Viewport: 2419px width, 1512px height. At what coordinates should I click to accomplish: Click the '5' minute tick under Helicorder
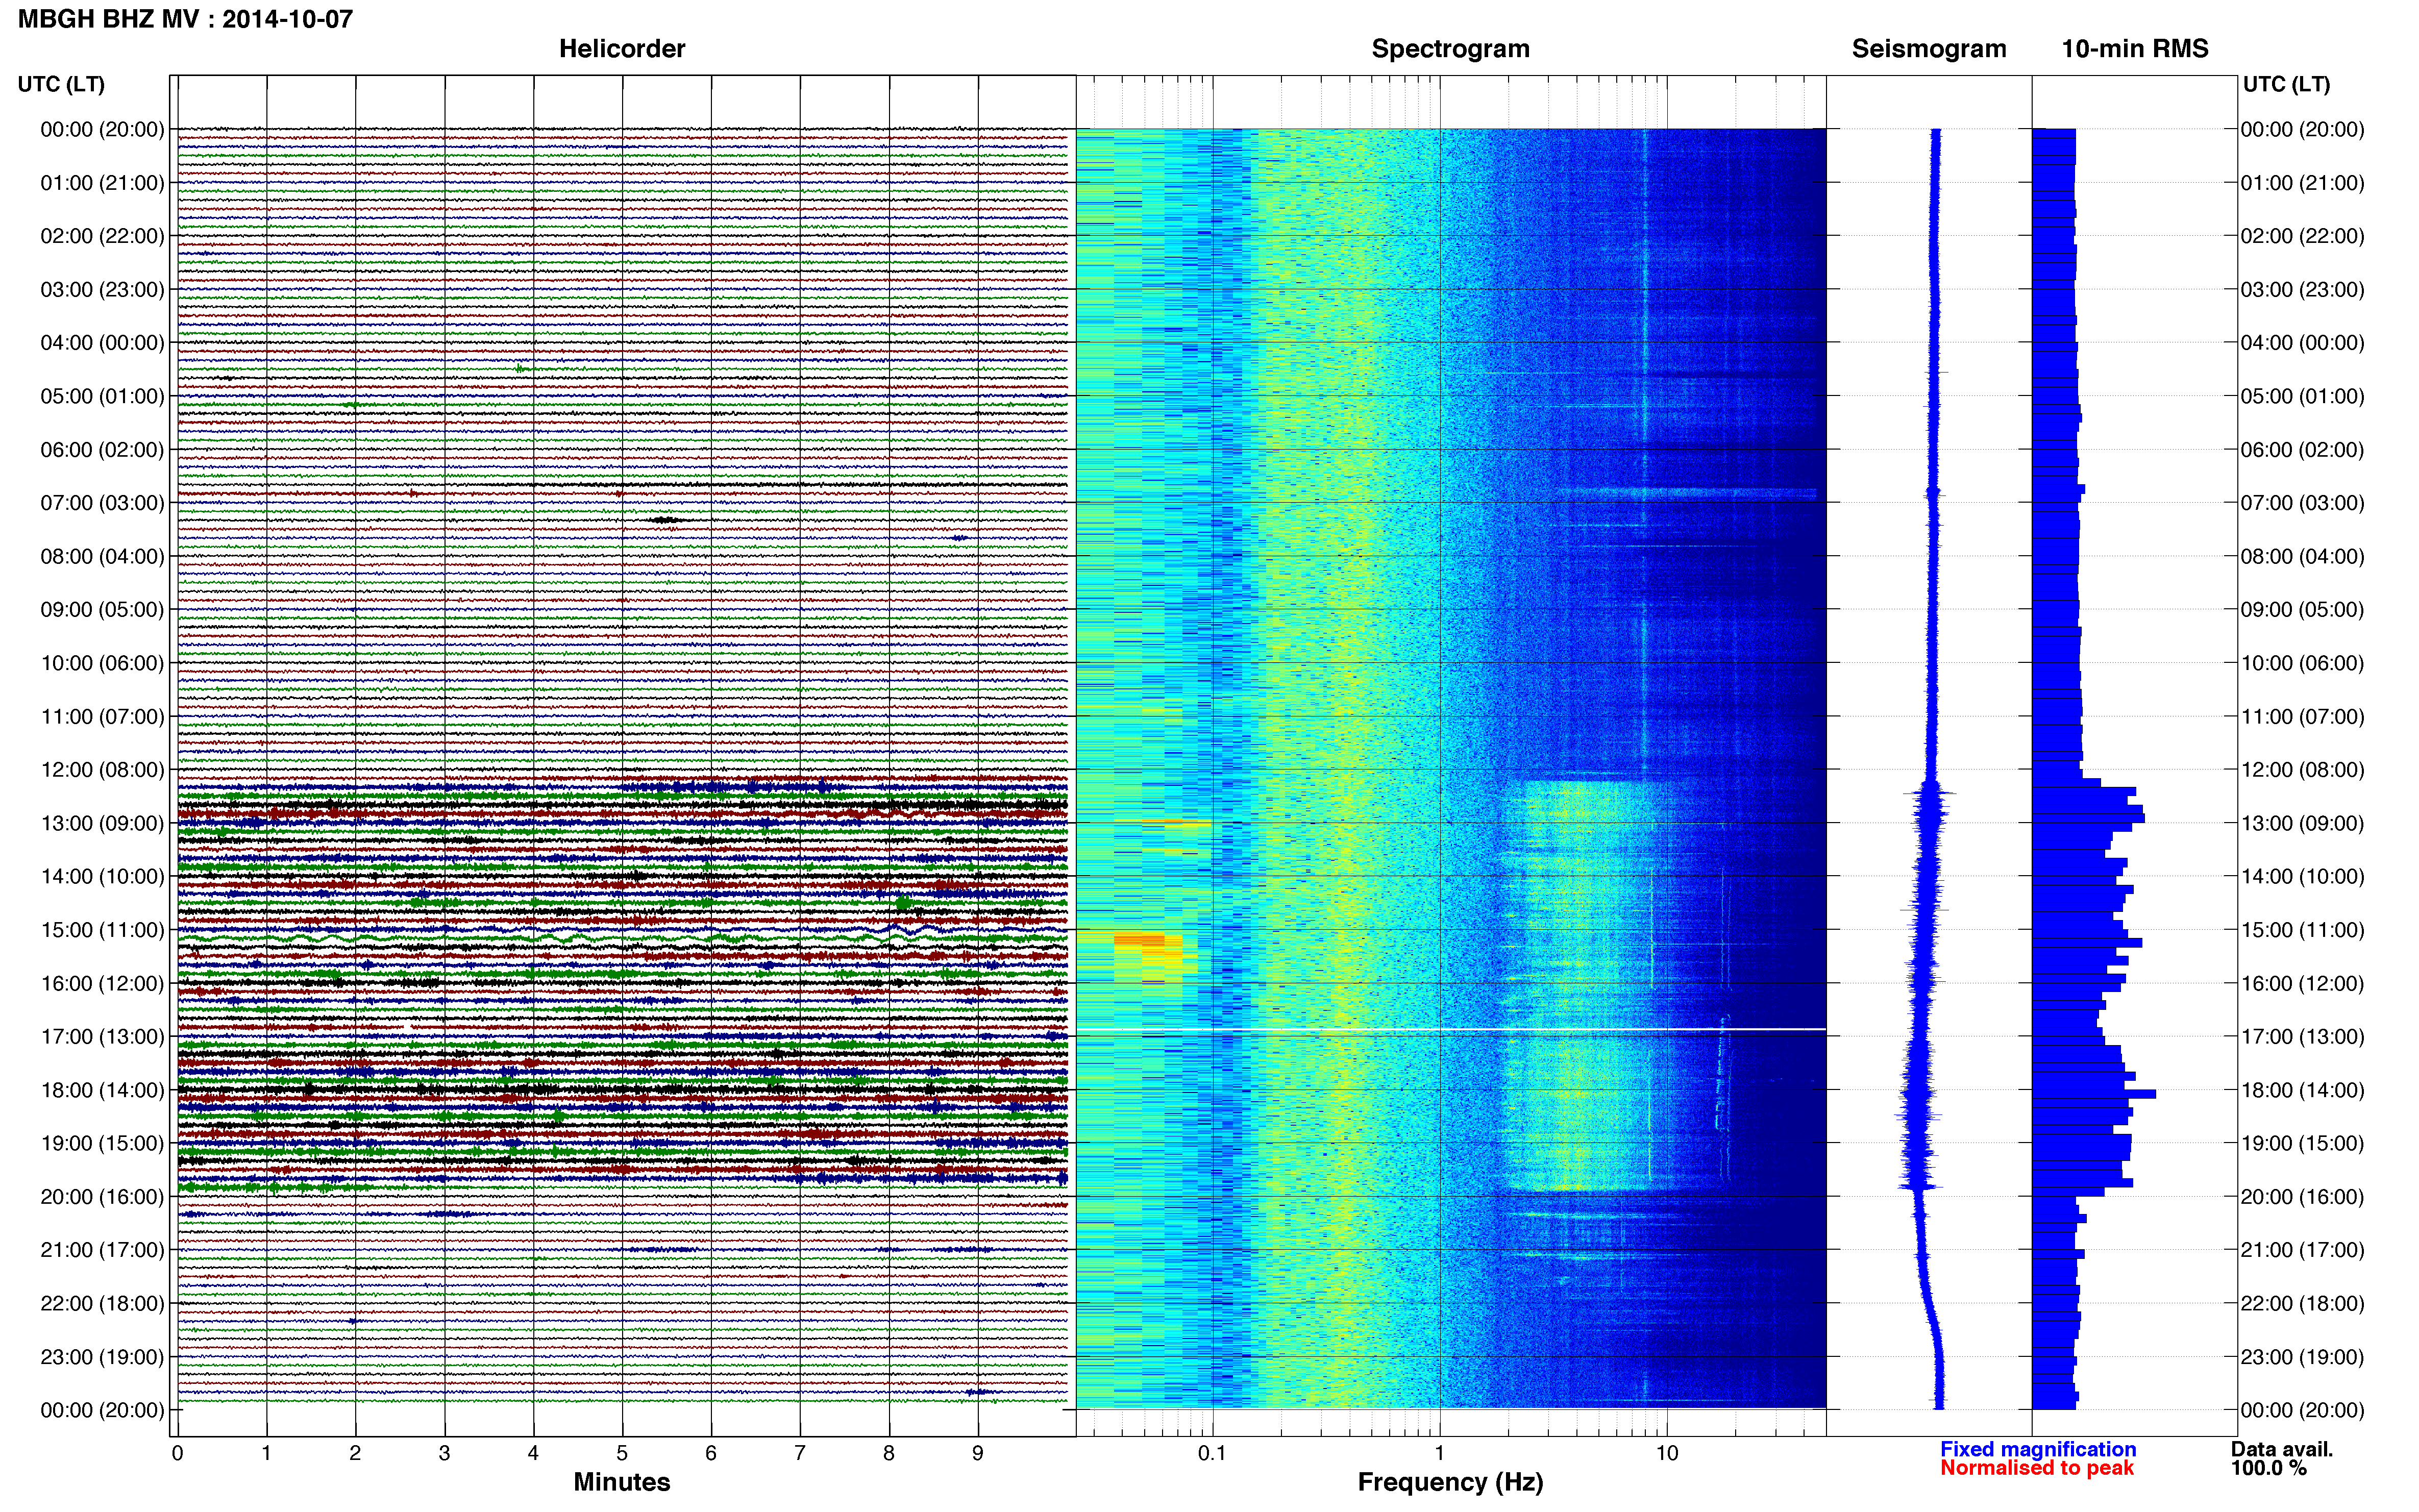tap(622, 1453)
